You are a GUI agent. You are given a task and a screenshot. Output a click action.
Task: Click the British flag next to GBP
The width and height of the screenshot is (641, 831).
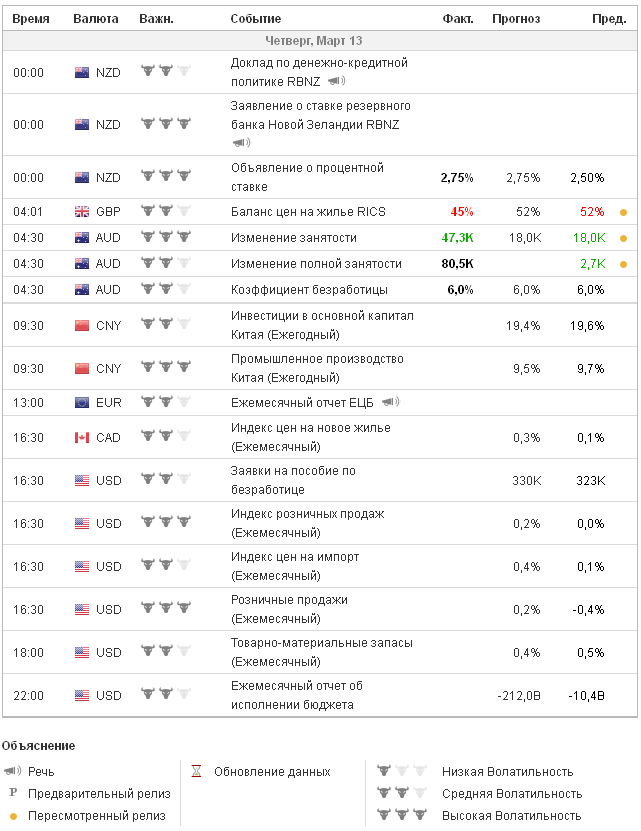click(x=82, y=212)
